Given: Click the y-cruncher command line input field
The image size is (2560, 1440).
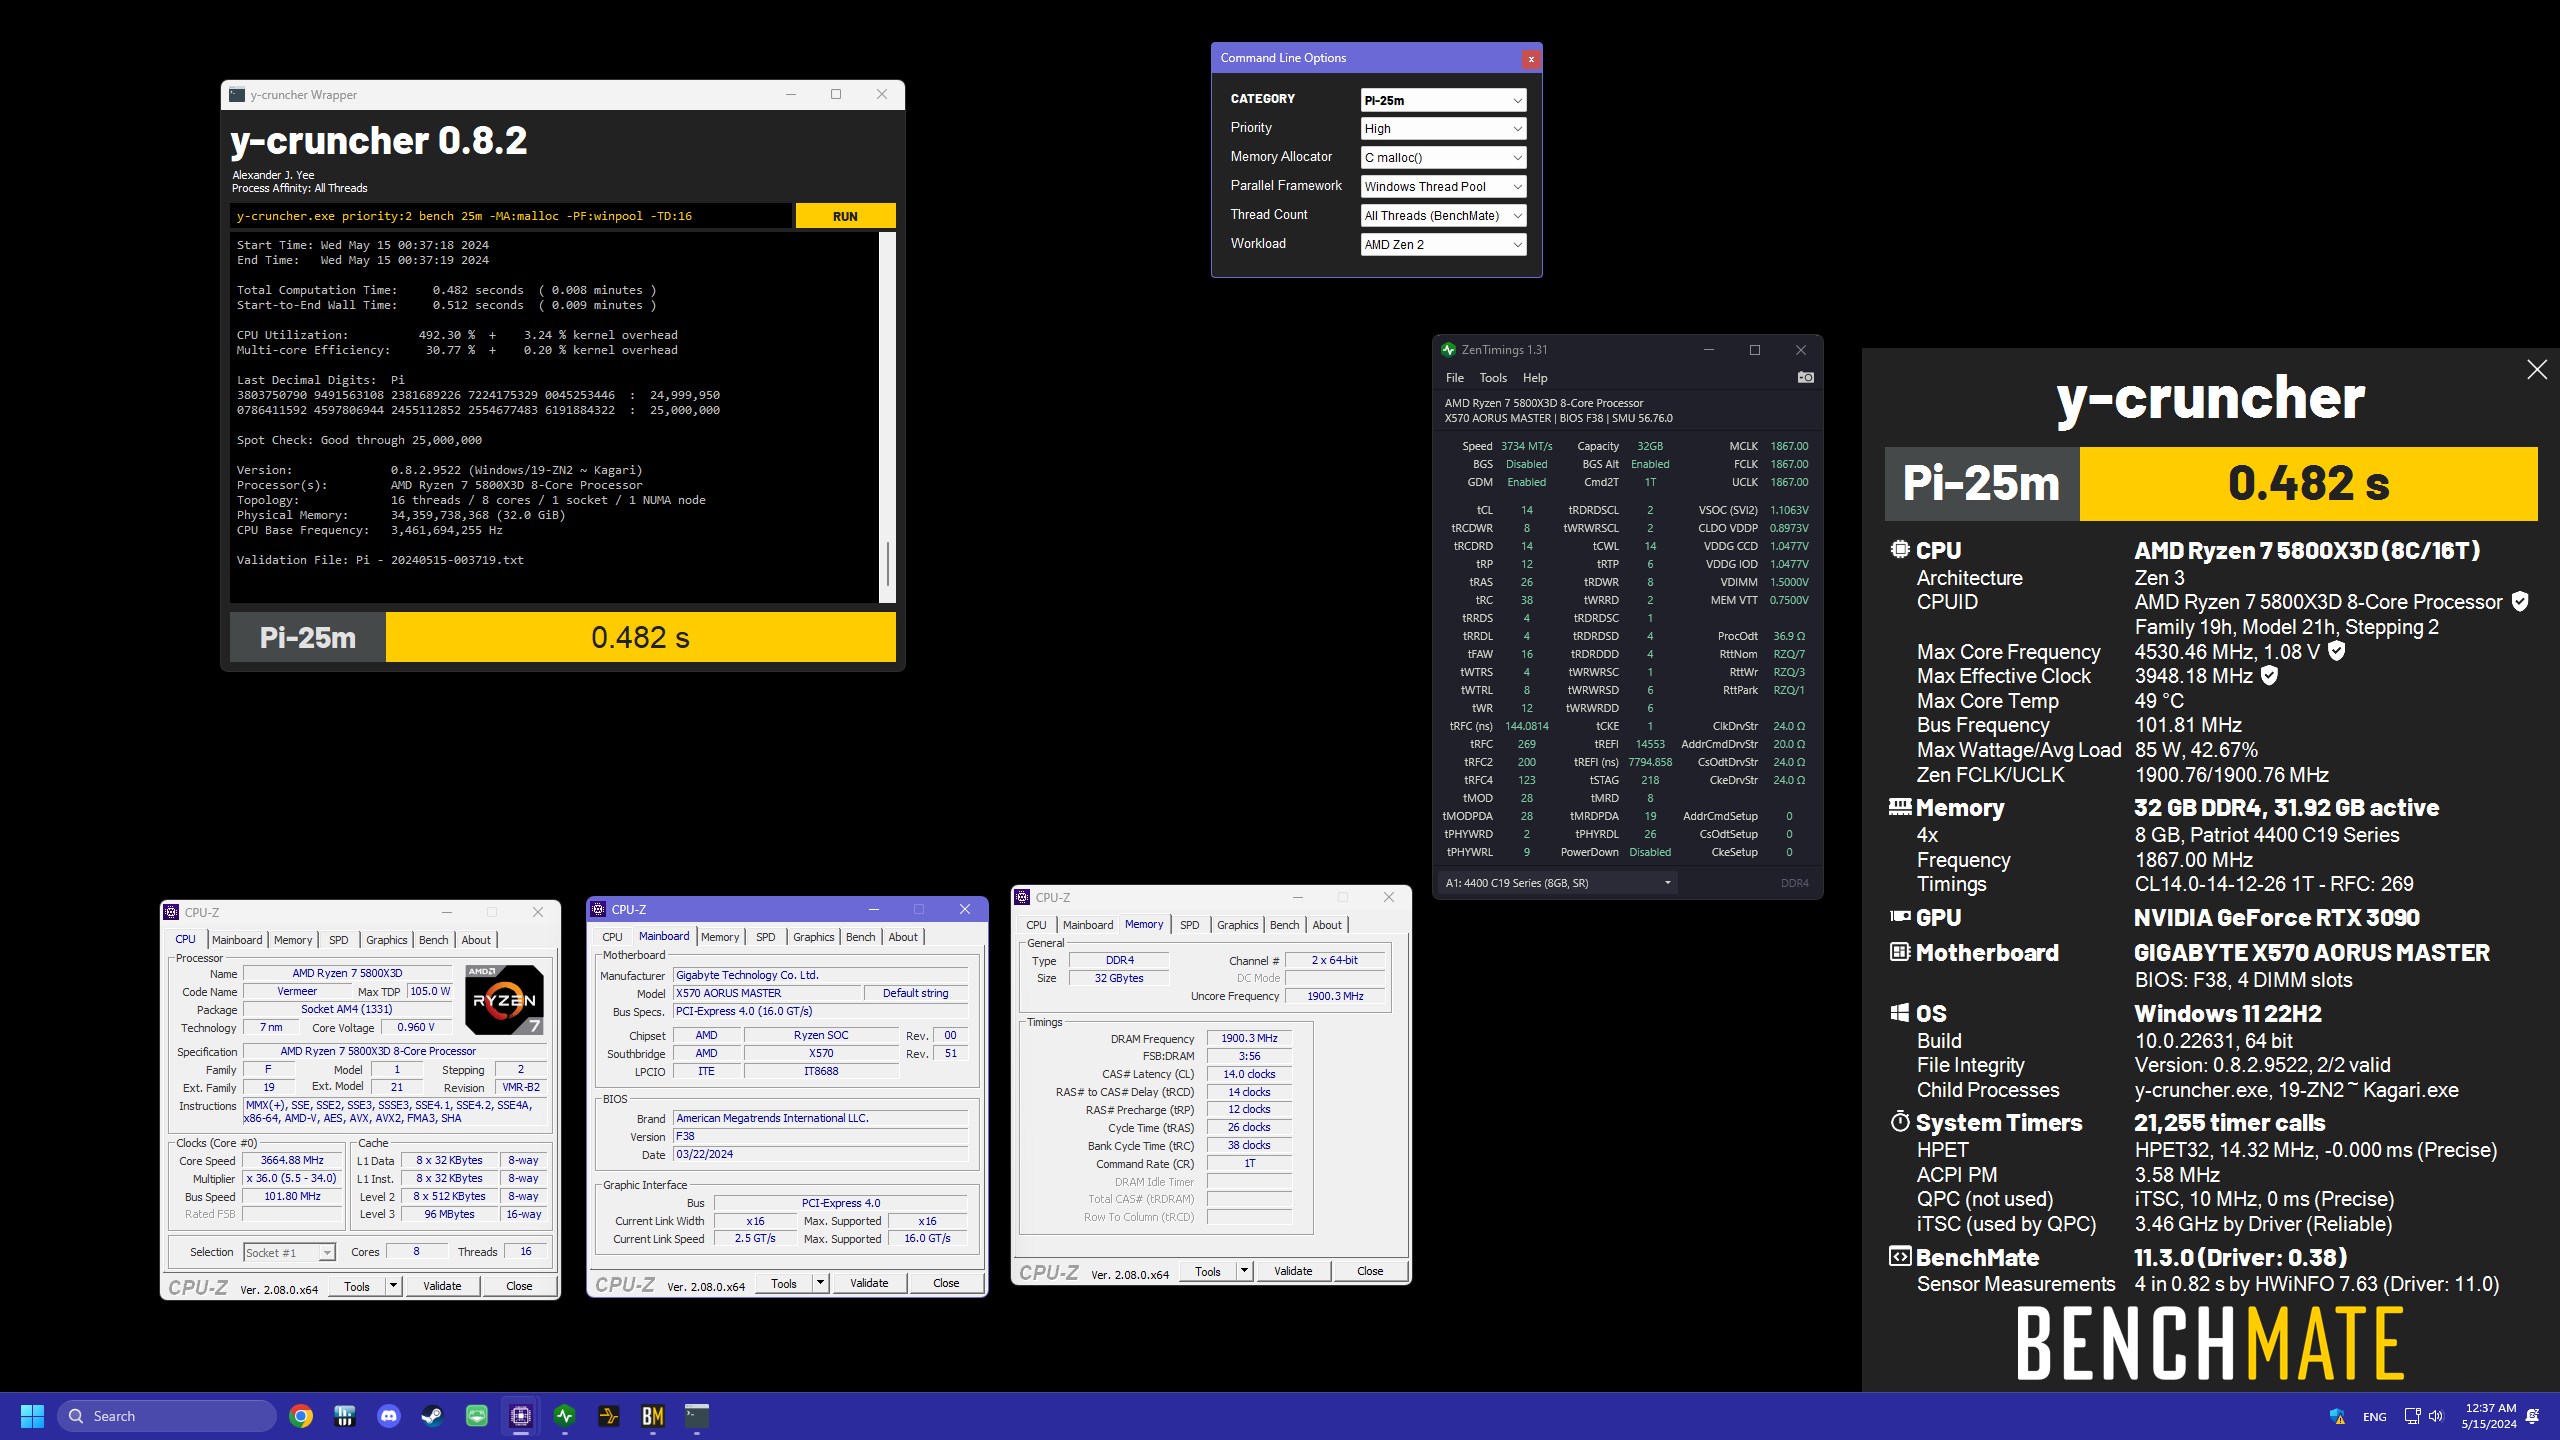Looking at the screenshot, I should [511, 216].
